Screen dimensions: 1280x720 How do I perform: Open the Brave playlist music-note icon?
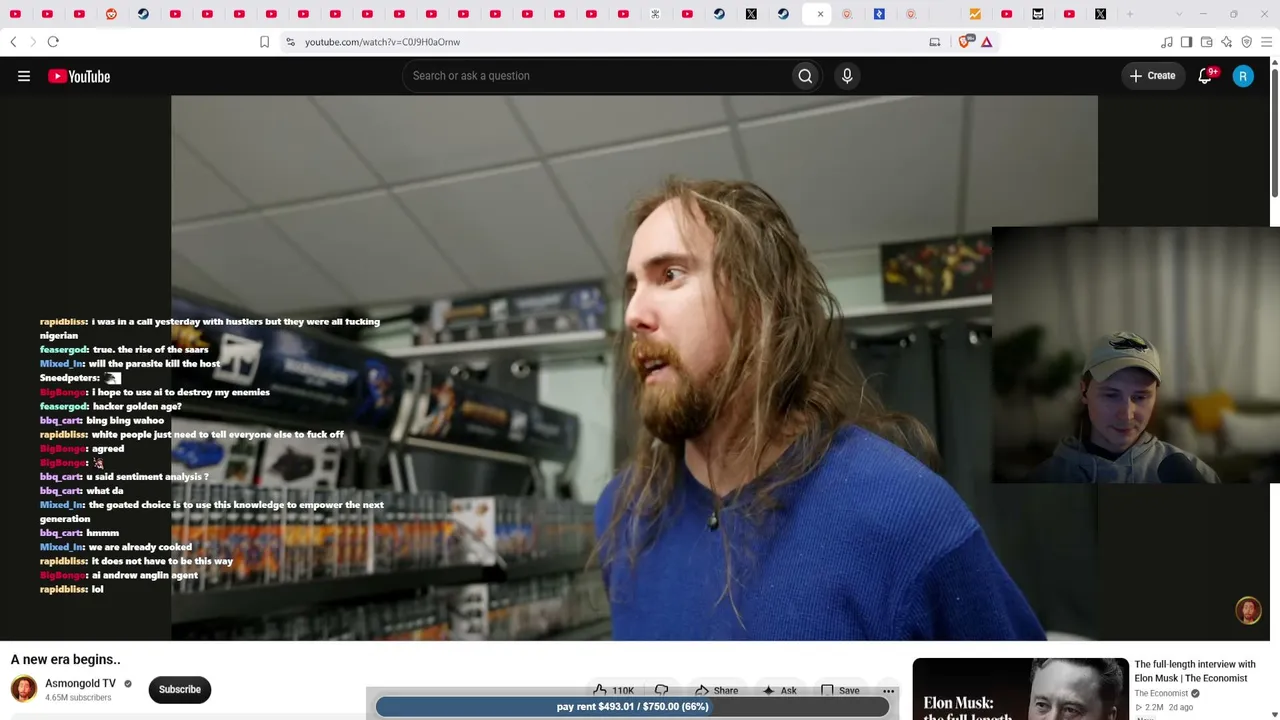(x=1166, y=42)
